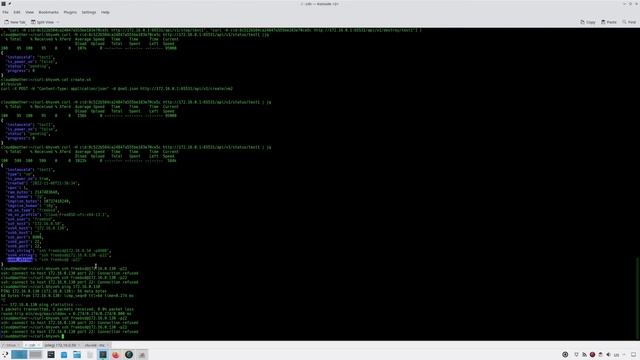Click the Split View toolbar button
Screen dimensions: 640x360
(x=42, y=22)
